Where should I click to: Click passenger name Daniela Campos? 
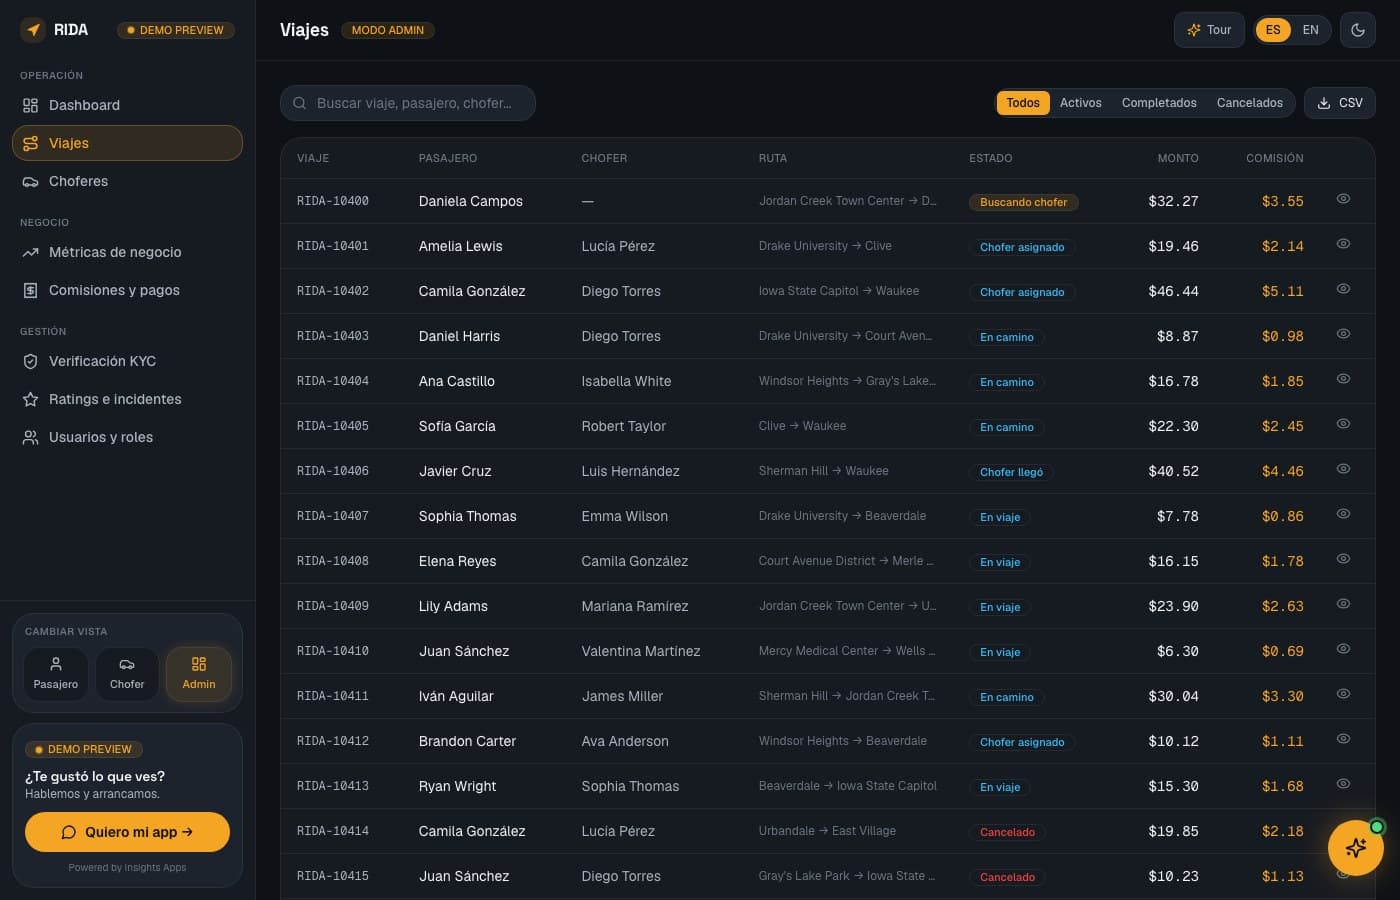[x=471, y=201]
